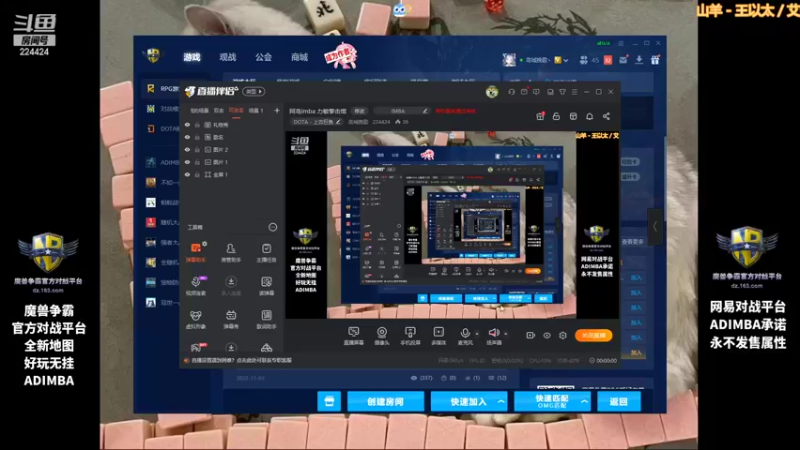The image size is (800, 450).
Task: Click the share icon in companion
Action: (606, 116)
